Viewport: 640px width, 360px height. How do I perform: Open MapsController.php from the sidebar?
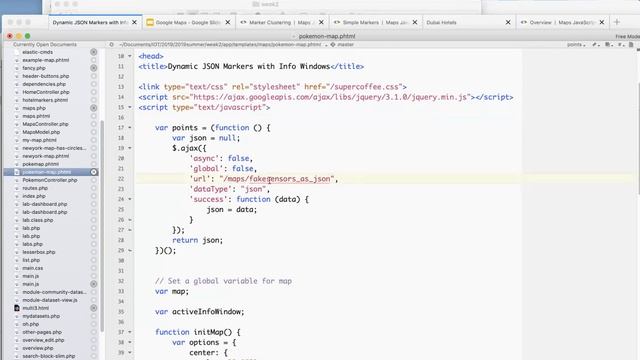tap(45, 124)
